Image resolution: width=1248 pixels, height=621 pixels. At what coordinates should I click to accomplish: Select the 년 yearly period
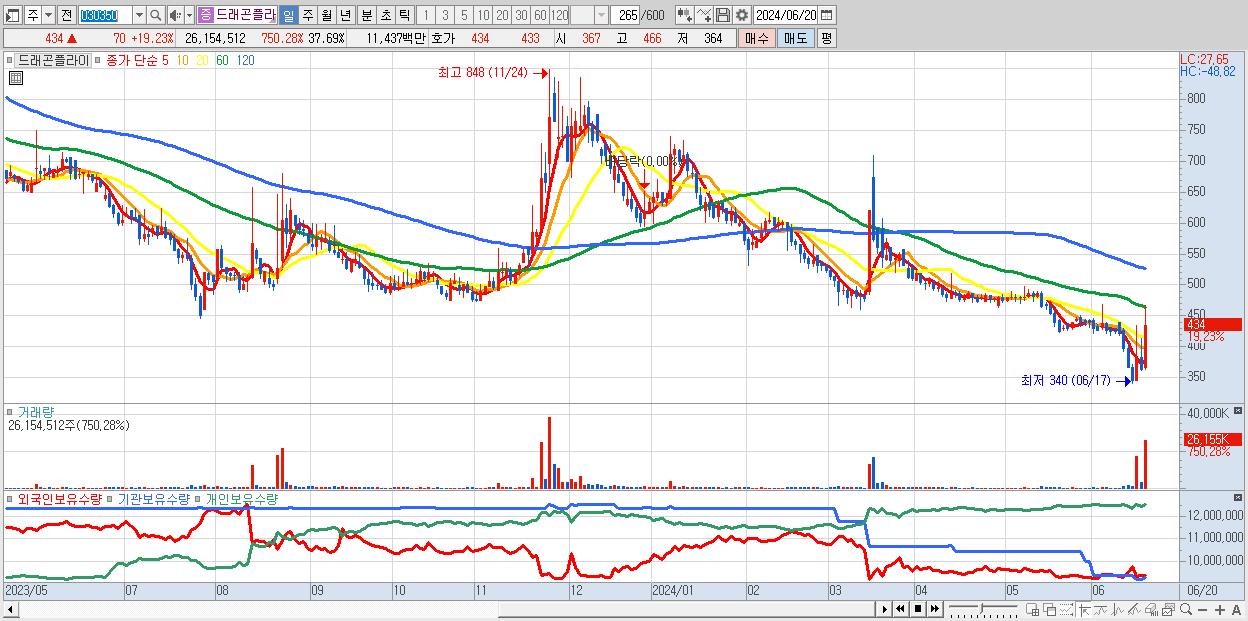pos(345,15)
